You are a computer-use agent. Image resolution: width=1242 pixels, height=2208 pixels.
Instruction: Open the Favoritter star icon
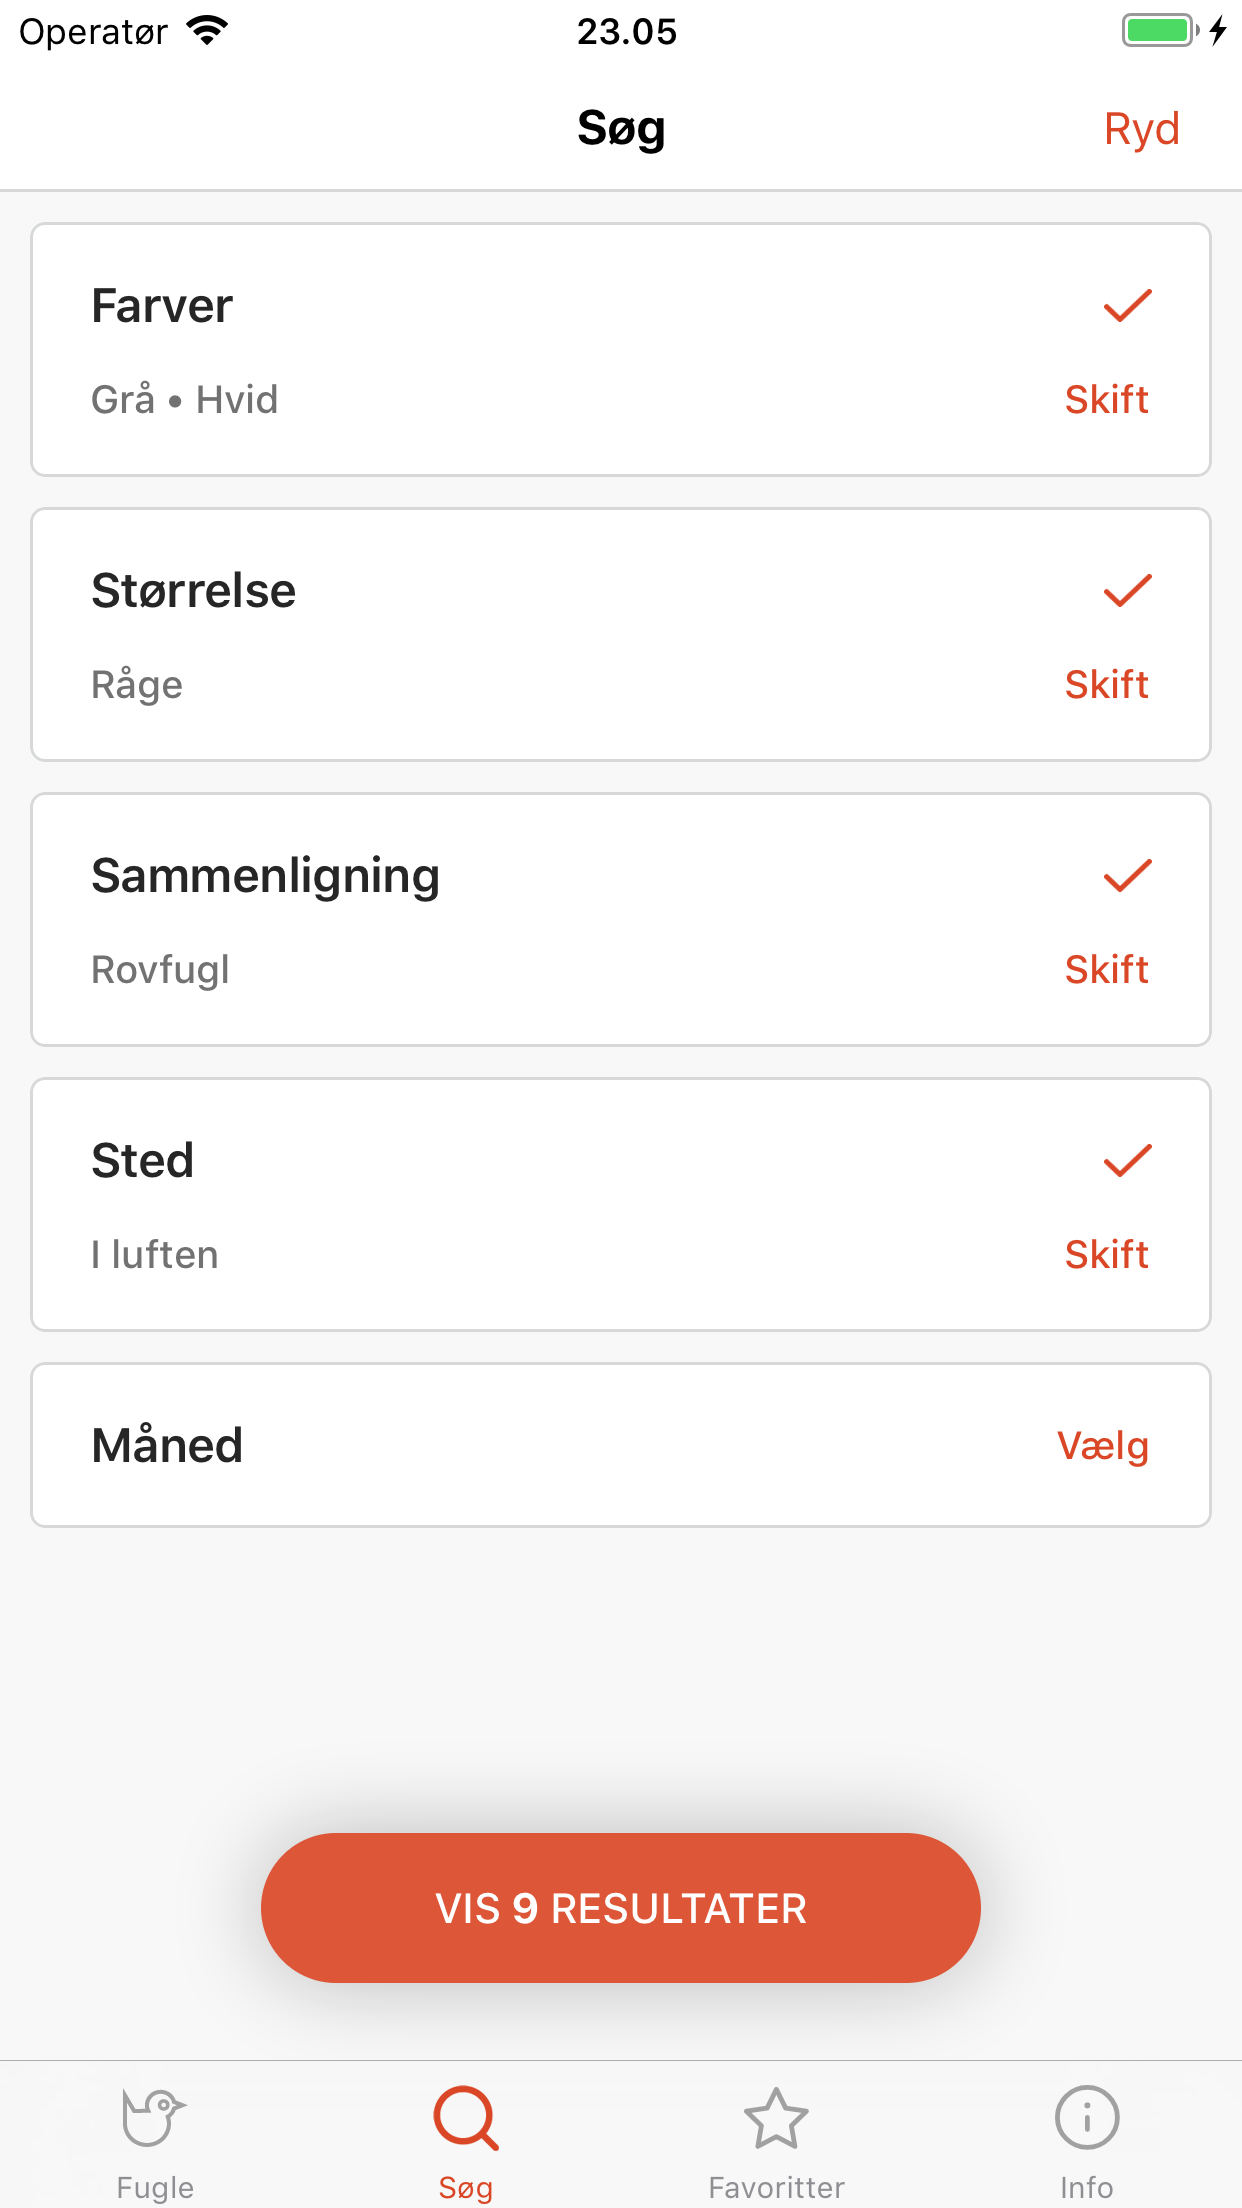(776, 2117)
